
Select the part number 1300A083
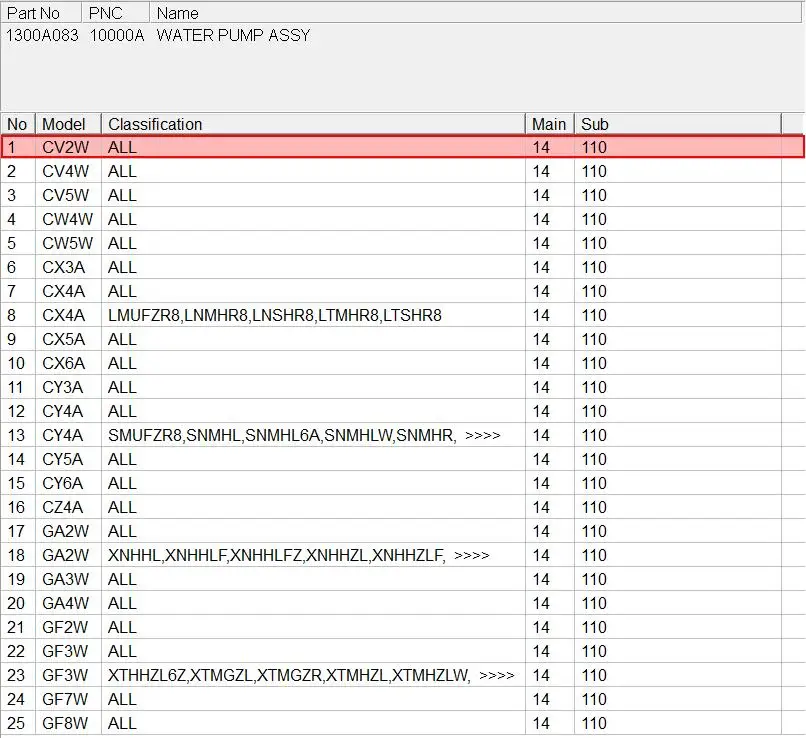(42, 35)
